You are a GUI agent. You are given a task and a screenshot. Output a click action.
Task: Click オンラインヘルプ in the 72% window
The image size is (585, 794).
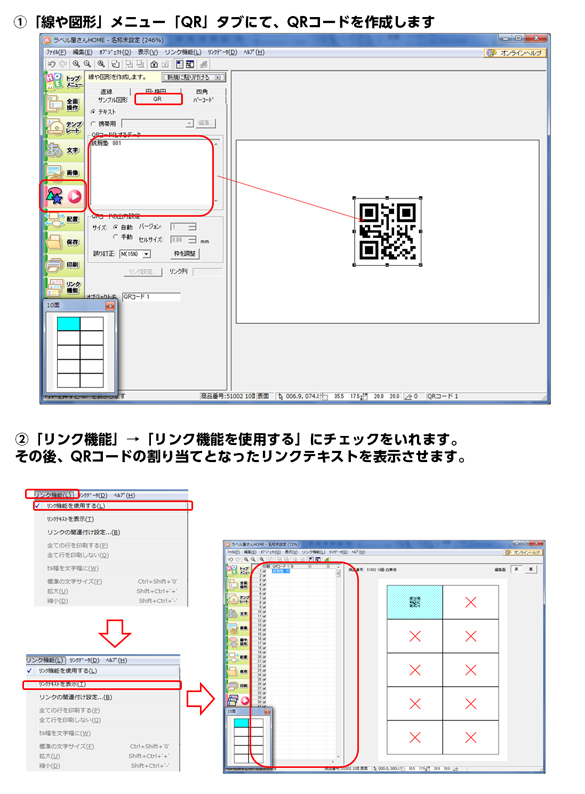[x=523, y=552]
